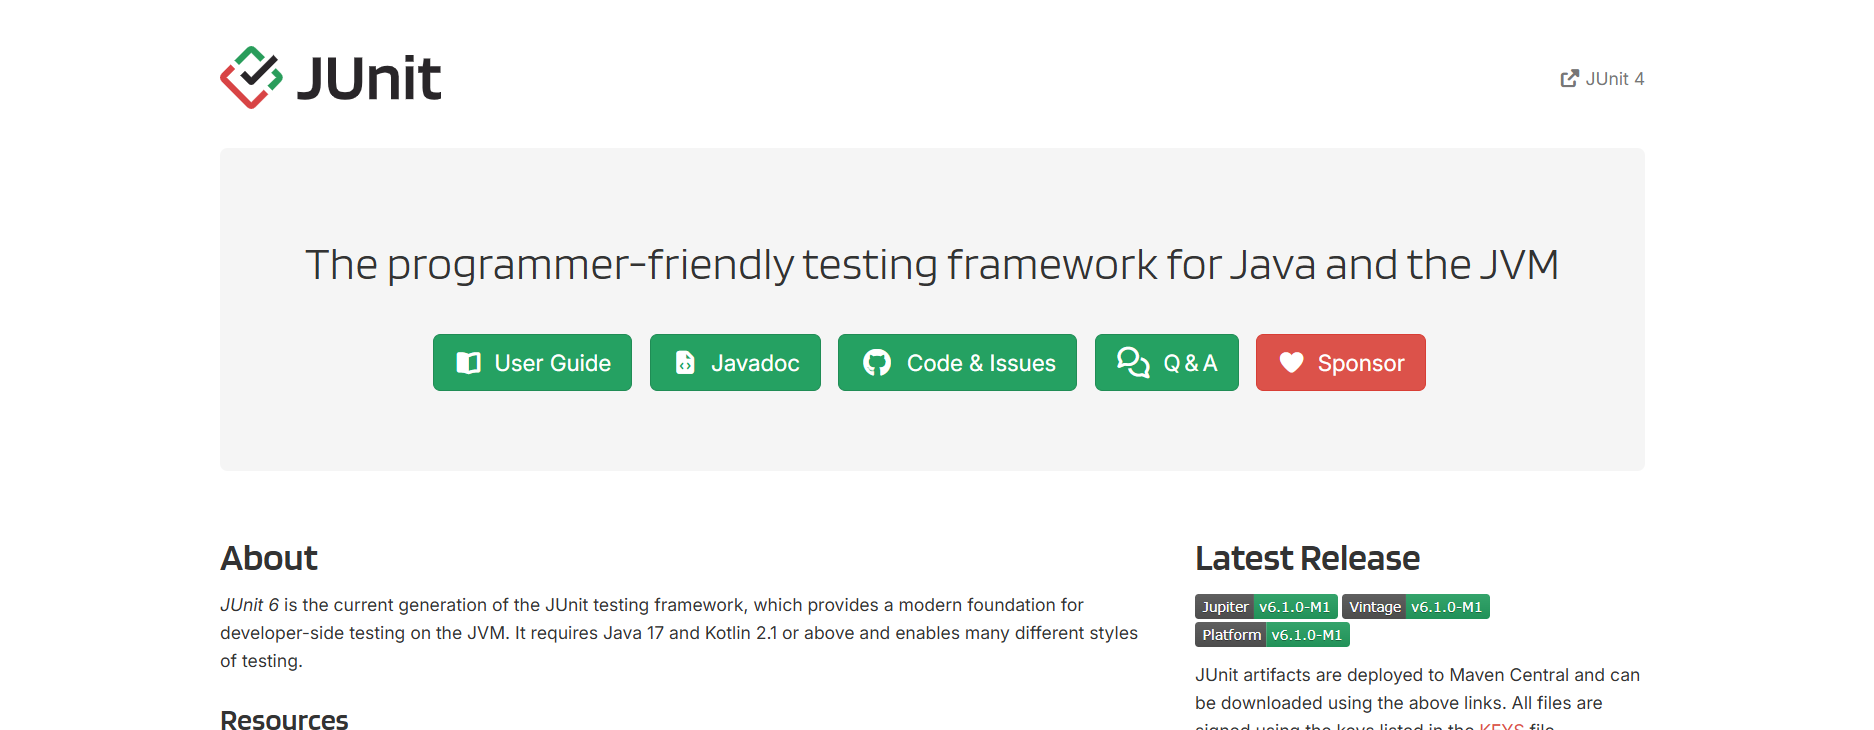This screenshot has height=730, width=1874.
Task: Click the chat bubbles icon on Q&A
Action: point(1132,363)
